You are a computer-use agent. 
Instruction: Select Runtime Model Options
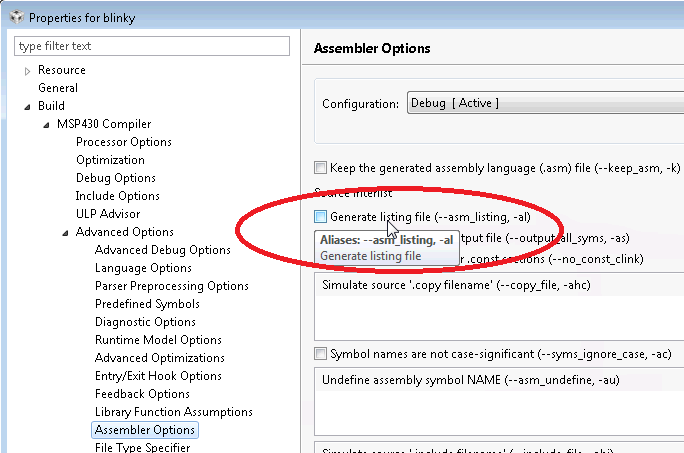pos(158,340)
